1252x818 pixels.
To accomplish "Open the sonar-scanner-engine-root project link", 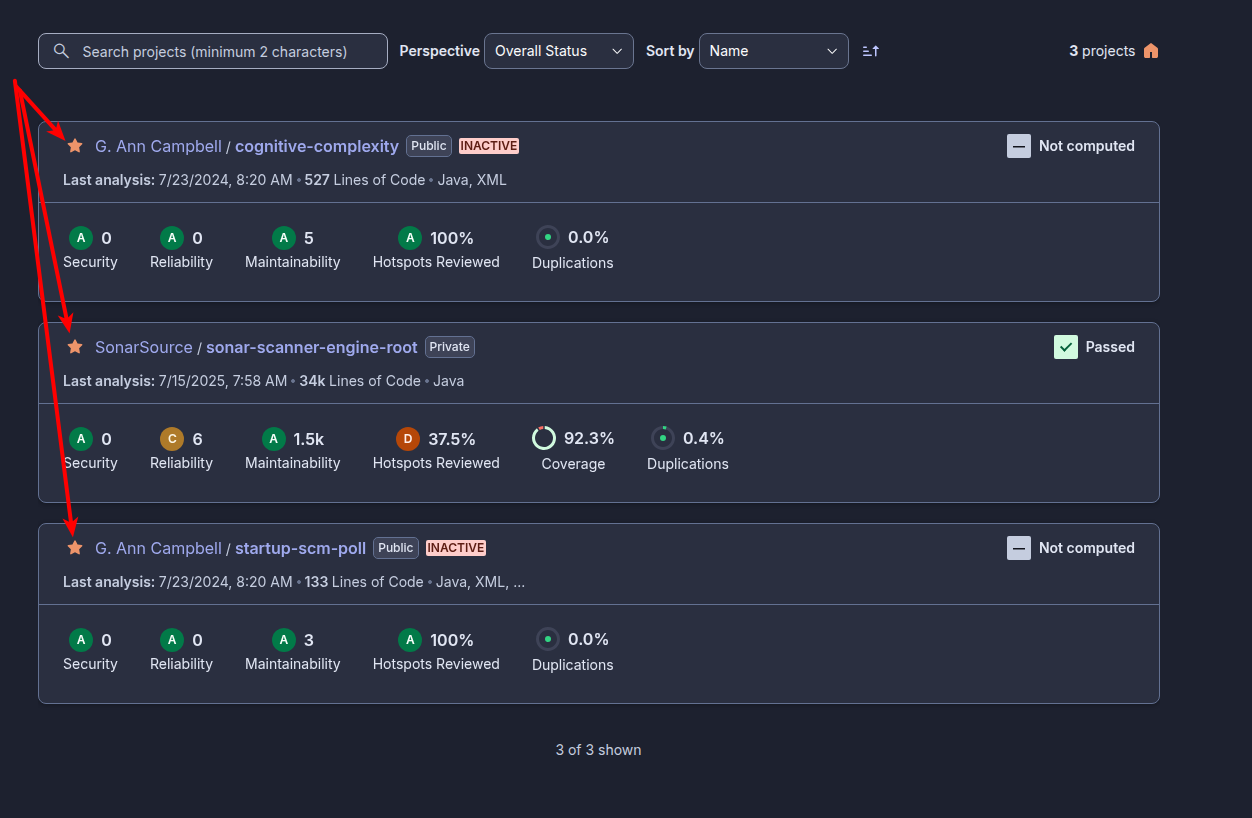I will [312, 347].
